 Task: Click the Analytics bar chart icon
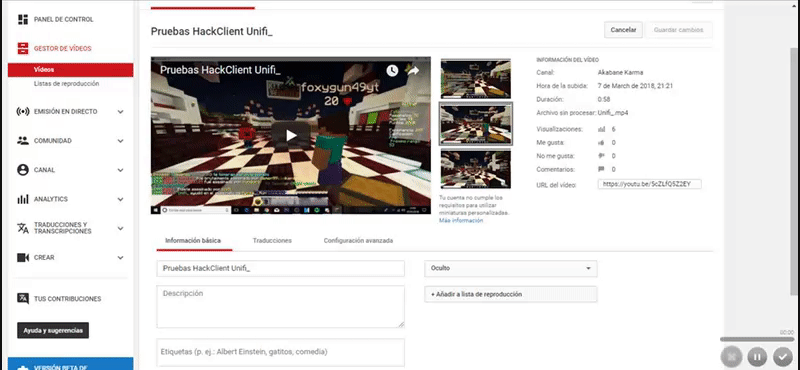[22, 199]
